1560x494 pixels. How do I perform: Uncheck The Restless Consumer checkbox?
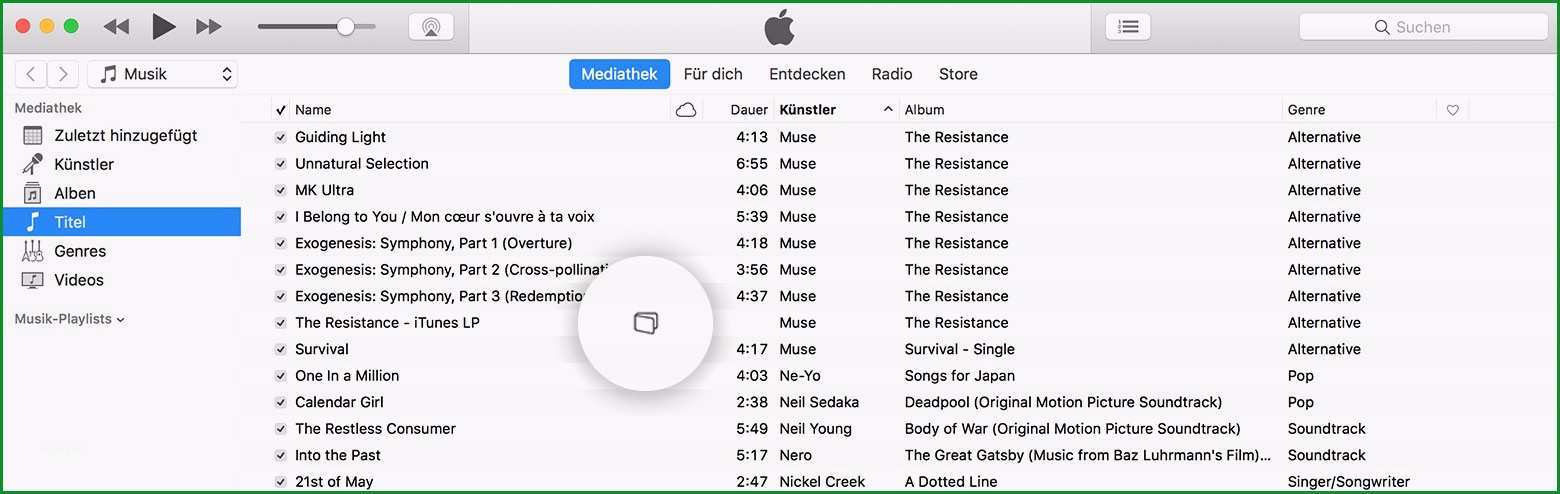tap(281, 429)
